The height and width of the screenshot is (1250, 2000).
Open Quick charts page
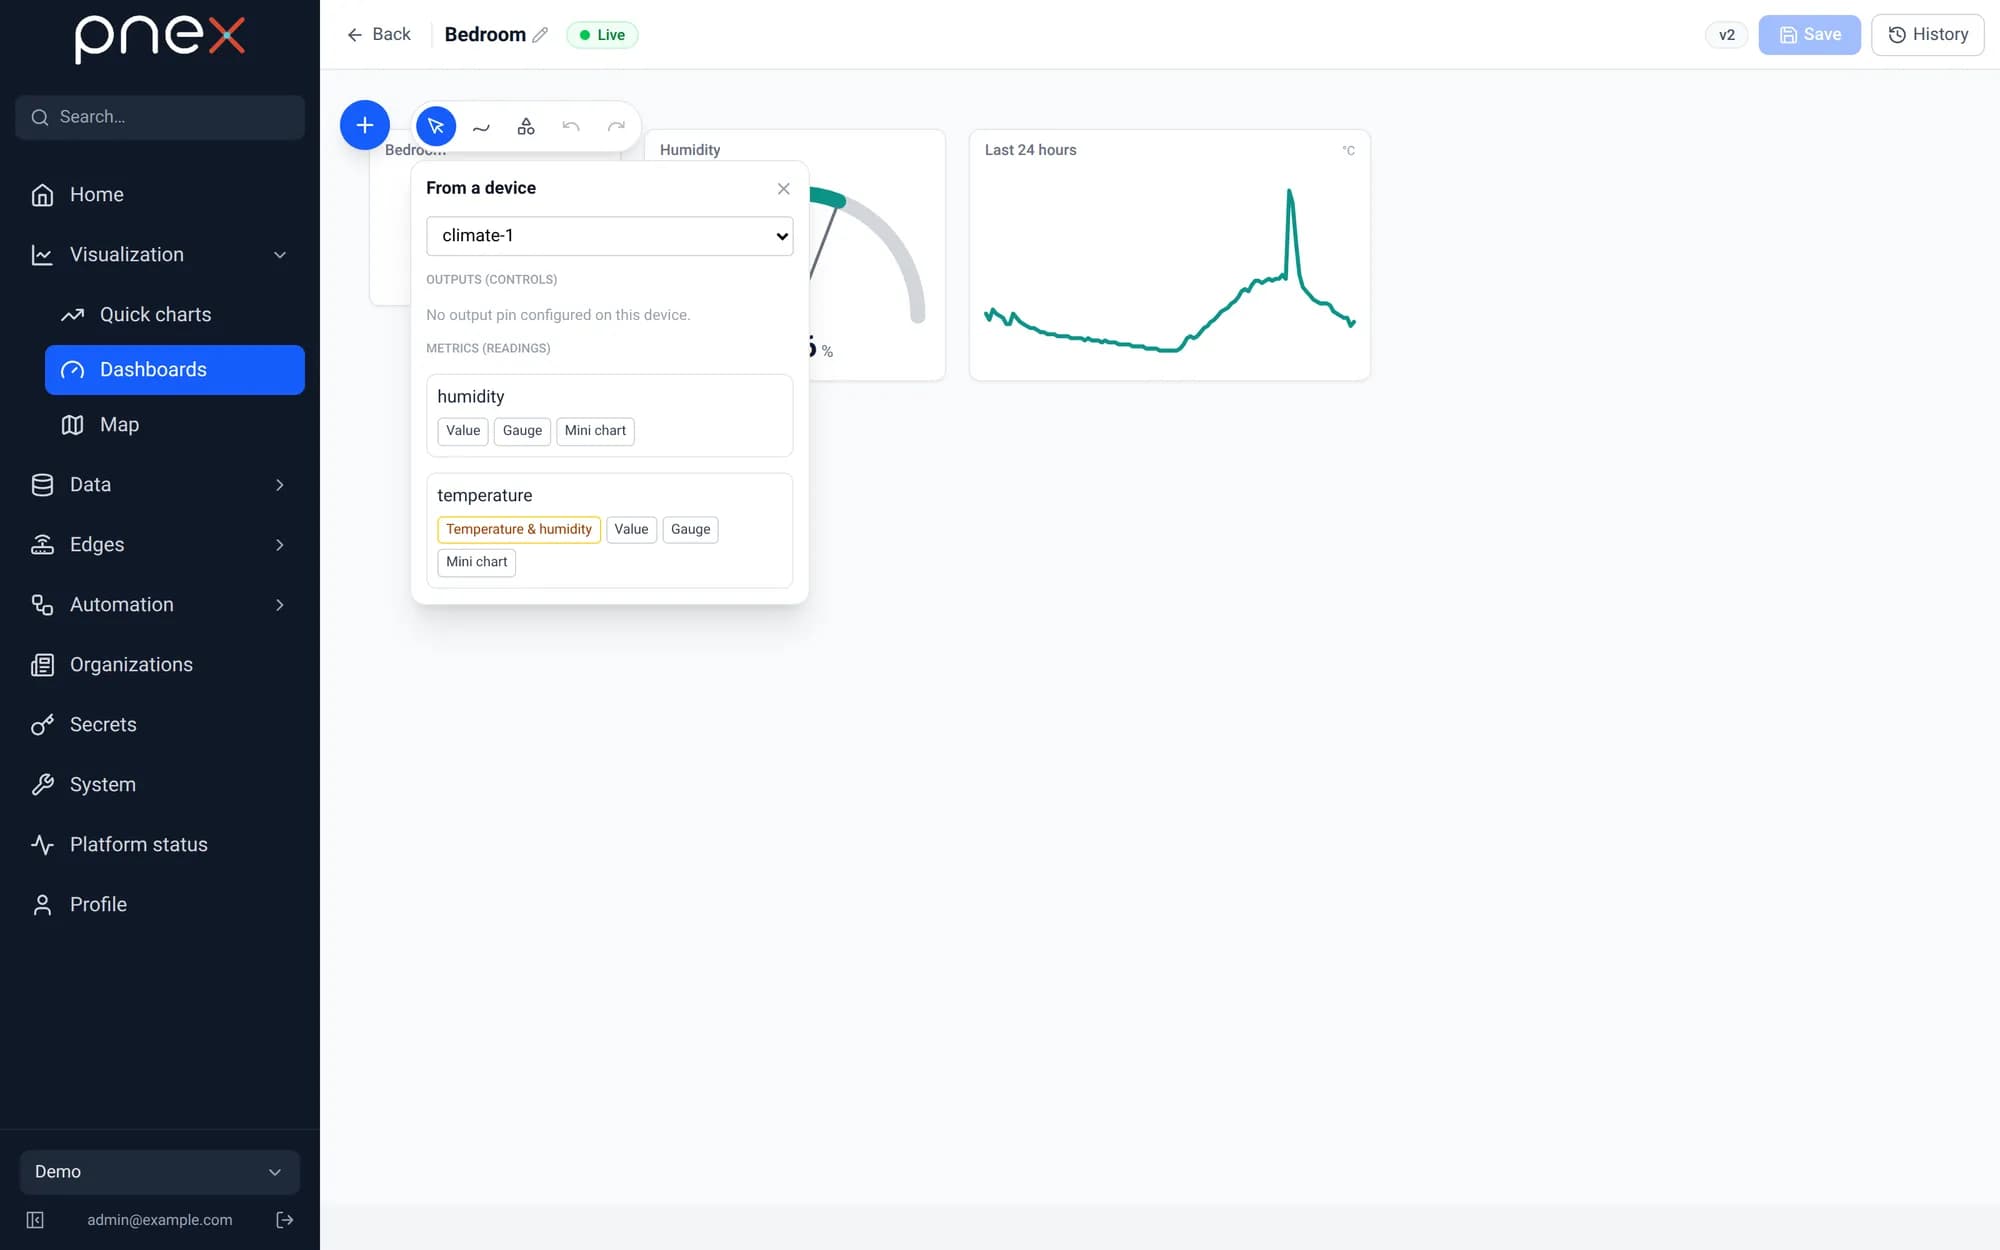[x=175, y=315]
